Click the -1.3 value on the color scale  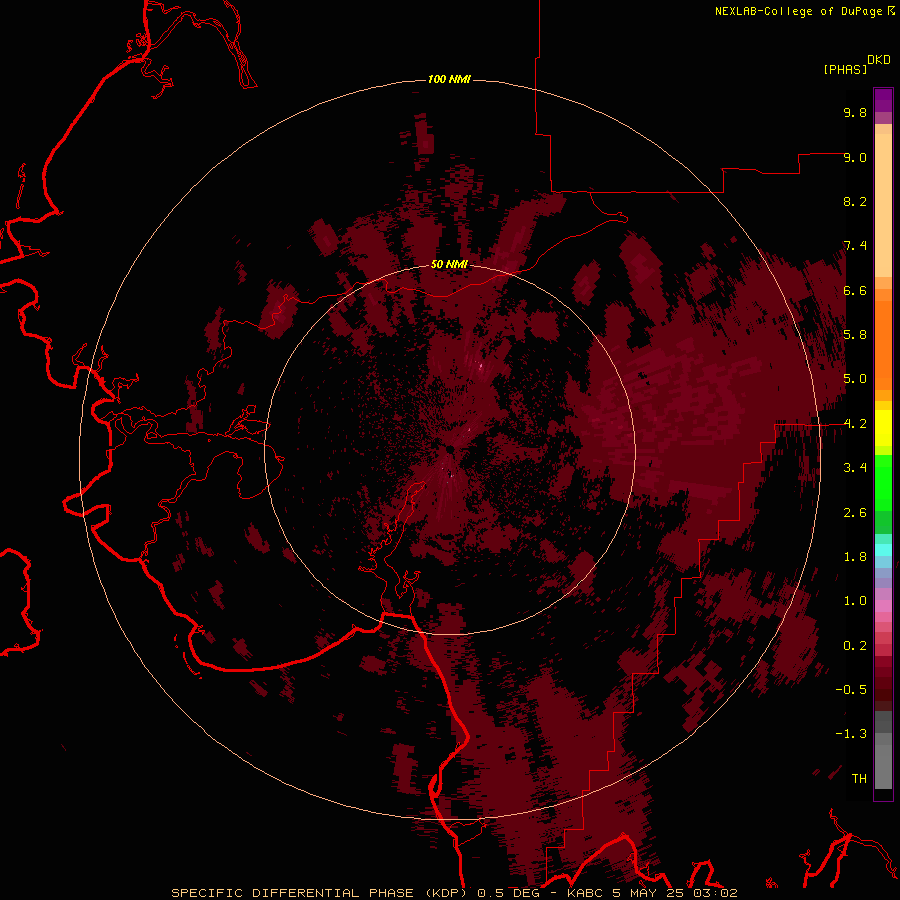pos(851,734)
